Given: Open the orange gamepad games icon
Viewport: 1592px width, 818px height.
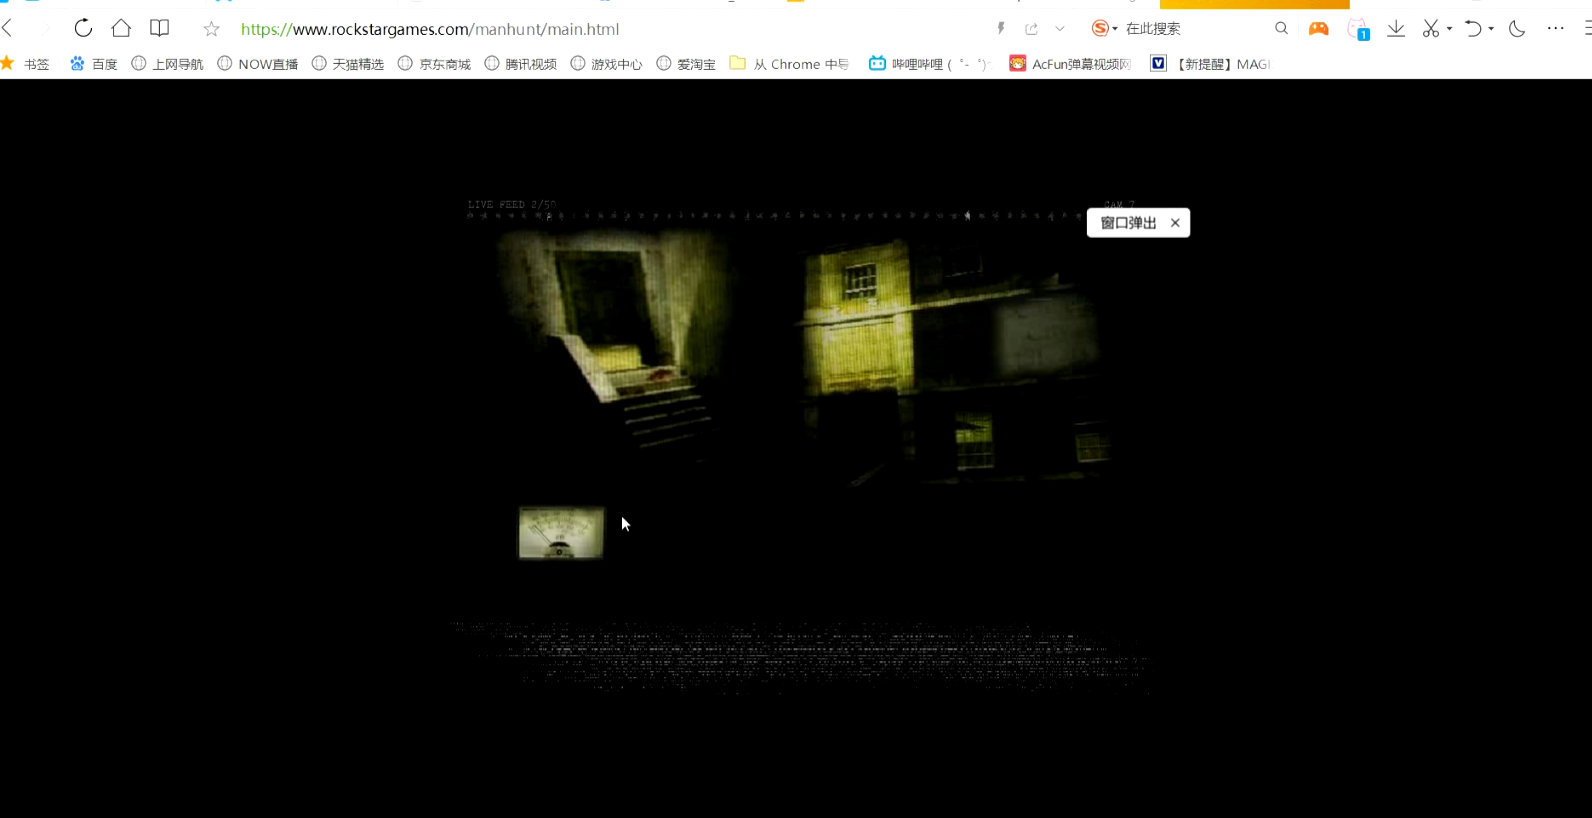Looking at the screenshot, I should pos(1319,28).
